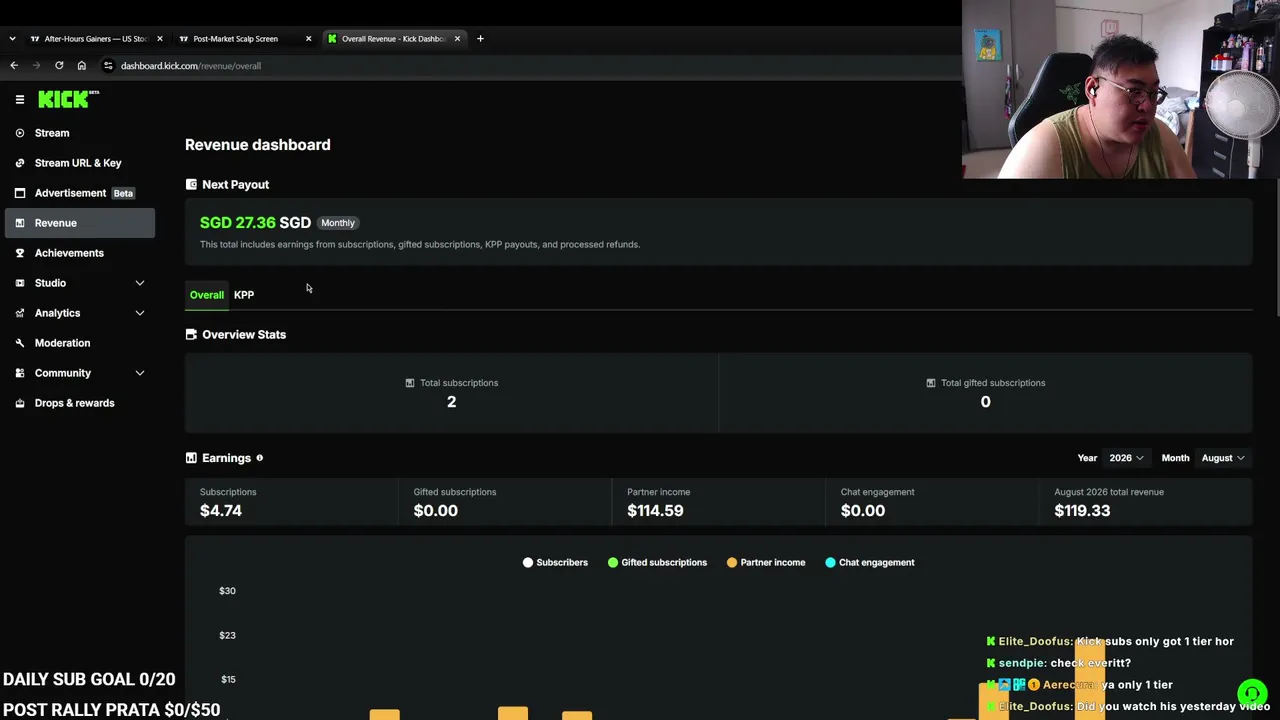
Task: Click the Next Payout wallet icon
Action: (x=191, y=185)
